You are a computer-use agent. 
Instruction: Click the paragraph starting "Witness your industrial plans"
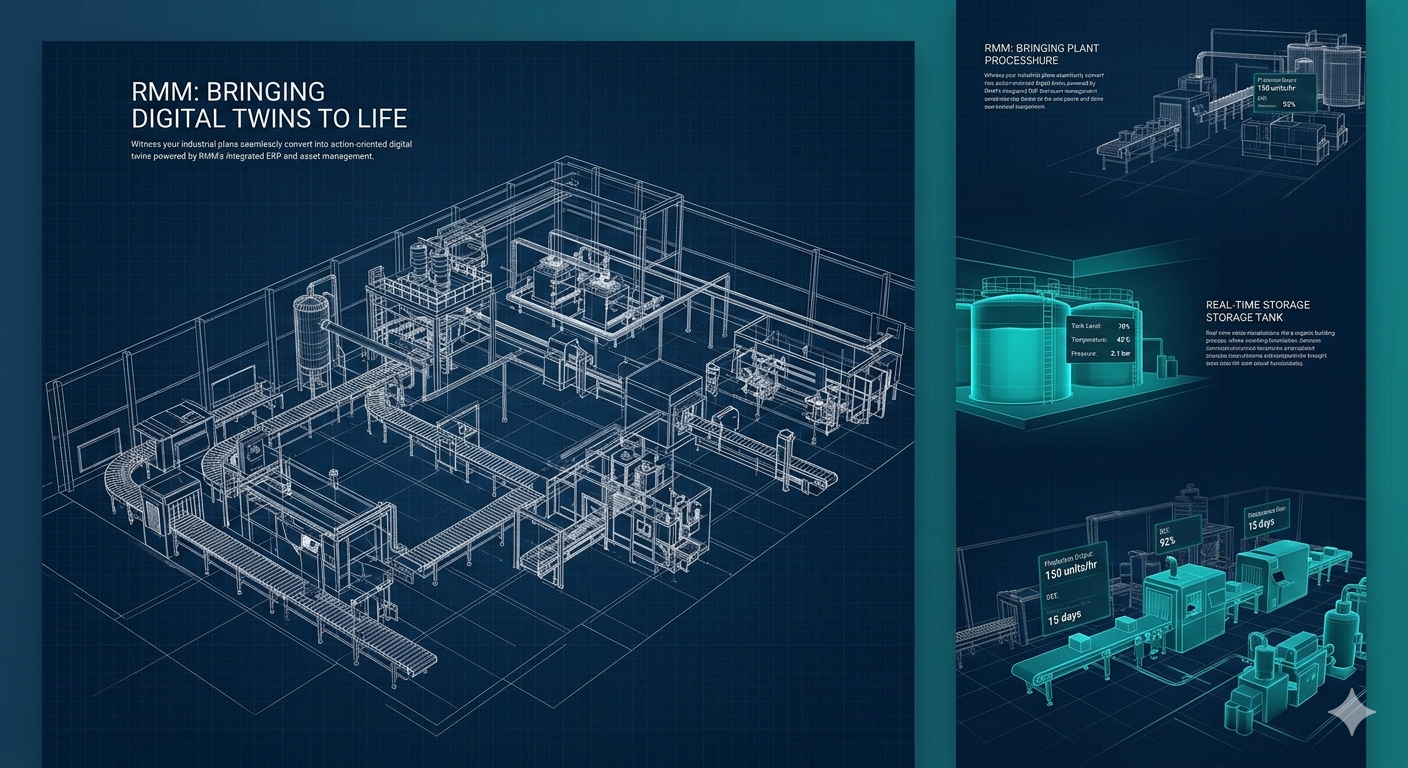pyautogui.click(x=271, y=150)
